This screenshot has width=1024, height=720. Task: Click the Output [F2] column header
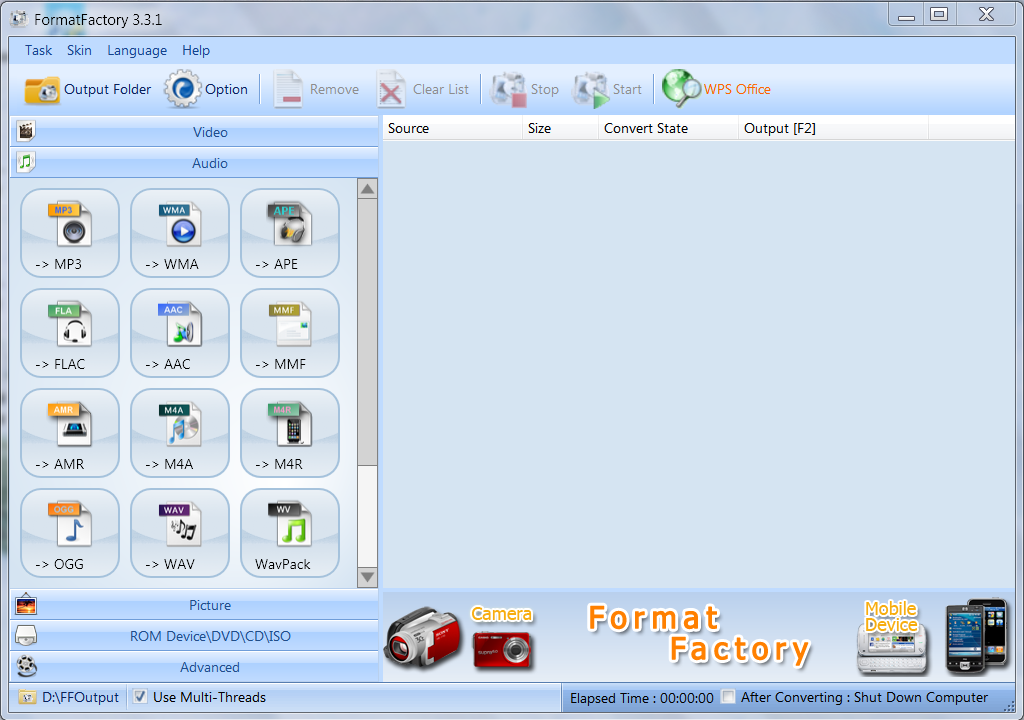pos(833,128)
